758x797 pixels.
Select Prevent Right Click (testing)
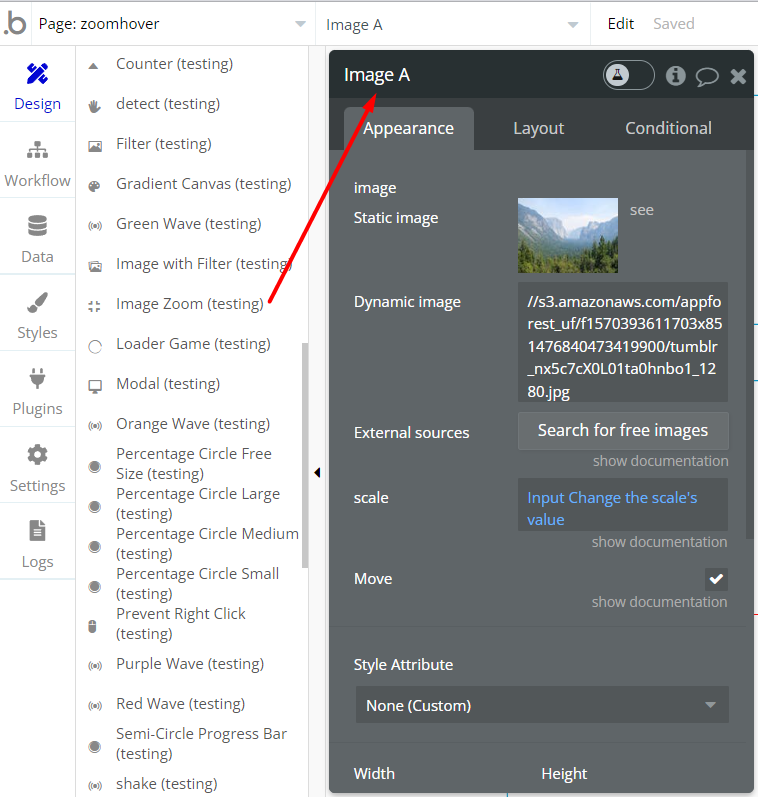[x=180, y=624]
